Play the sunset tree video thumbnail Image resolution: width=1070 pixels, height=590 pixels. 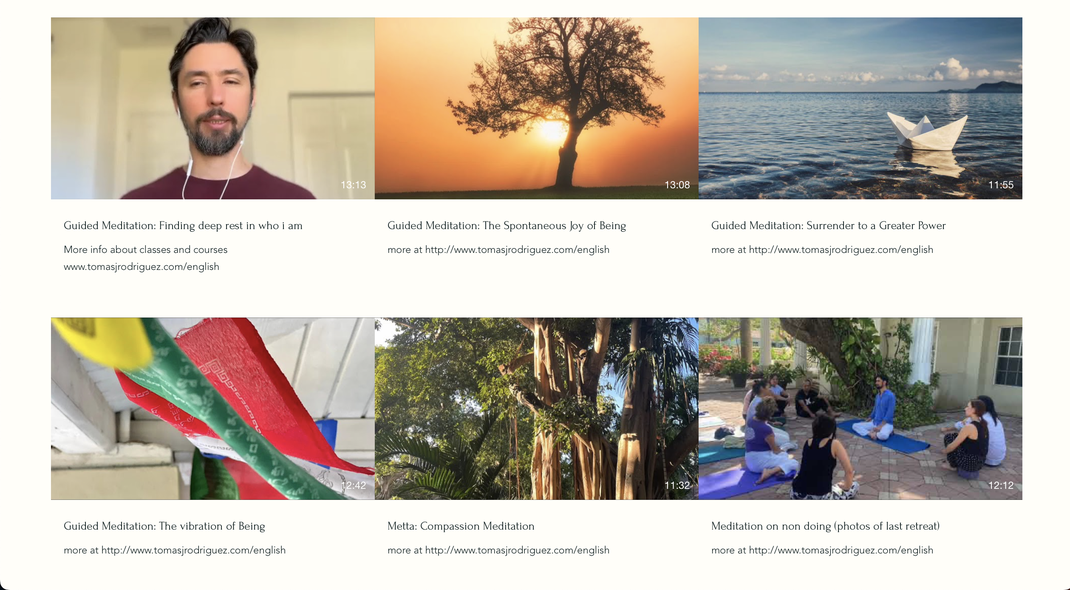[x=536, y=108]
